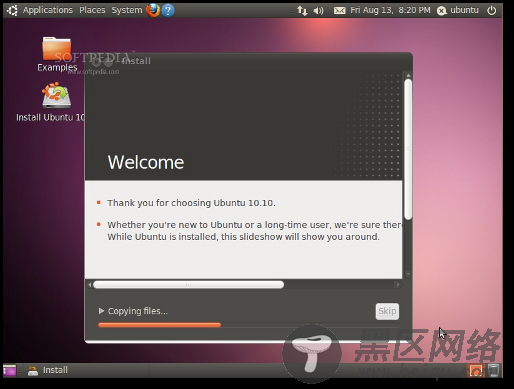
Task: Click 'Thank you for choosing Ubuntu 10.10' text
Action: 191,203
